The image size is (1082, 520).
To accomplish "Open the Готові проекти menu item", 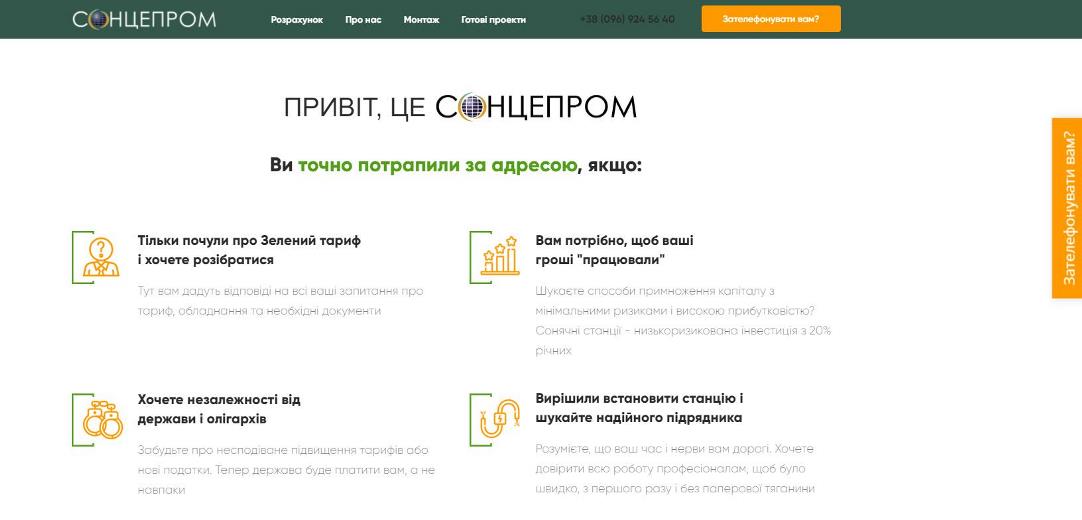I will point(493,20).
